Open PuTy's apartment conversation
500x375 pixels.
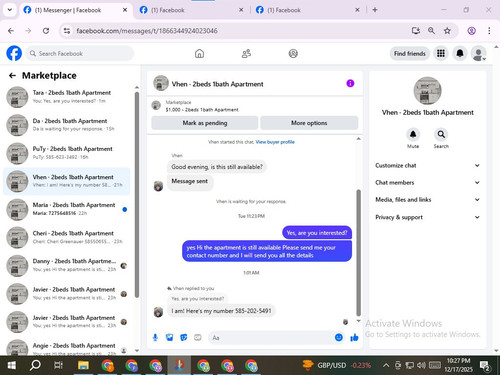click(x=67, y=153)
